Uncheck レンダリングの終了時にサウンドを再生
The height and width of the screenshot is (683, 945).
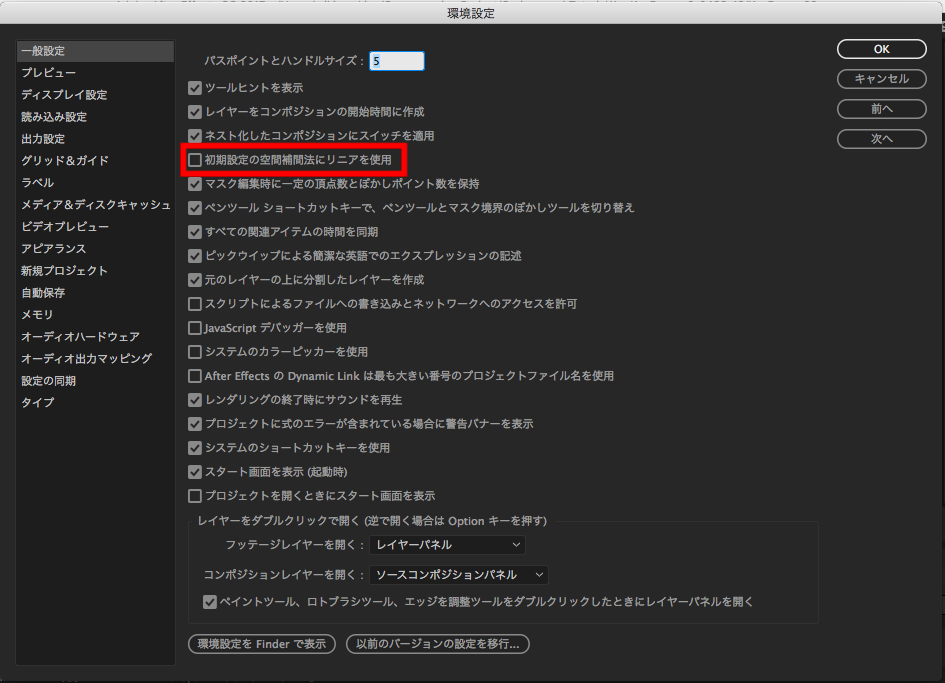coord(195,400)
